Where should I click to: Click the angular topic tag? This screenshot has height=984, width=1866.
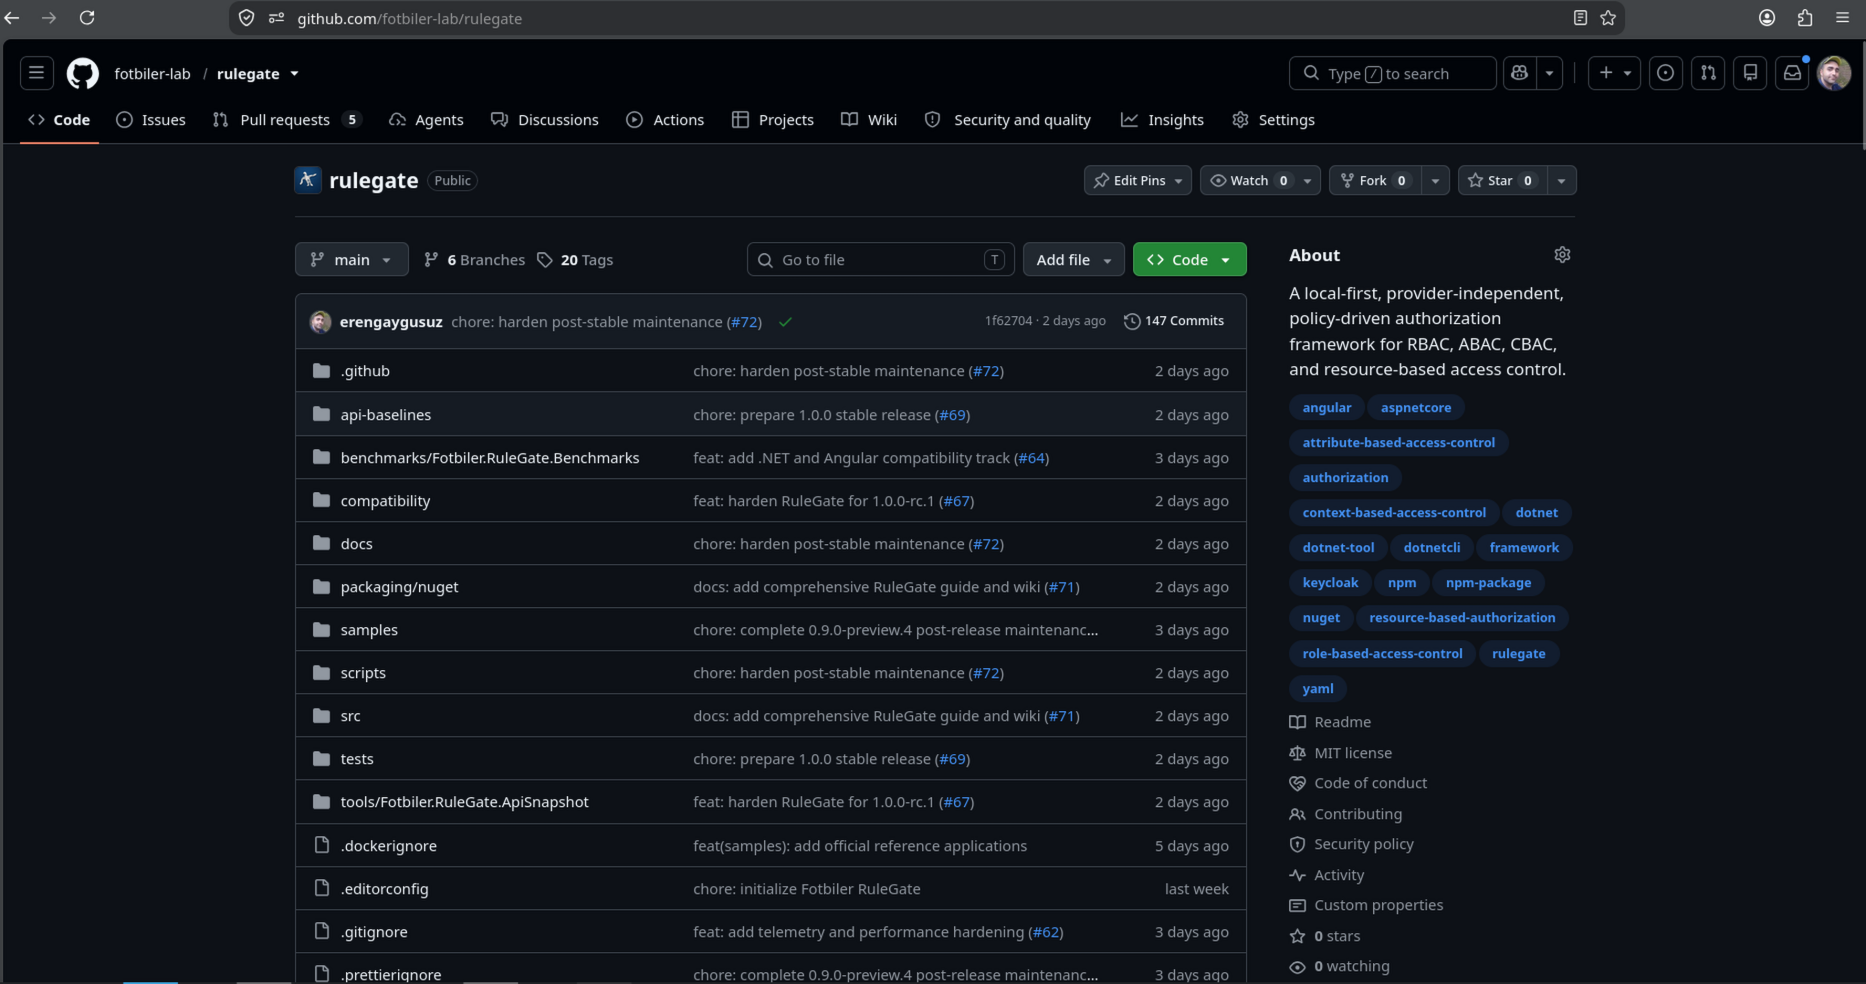pyautogui.click(x=1327, y=408)
